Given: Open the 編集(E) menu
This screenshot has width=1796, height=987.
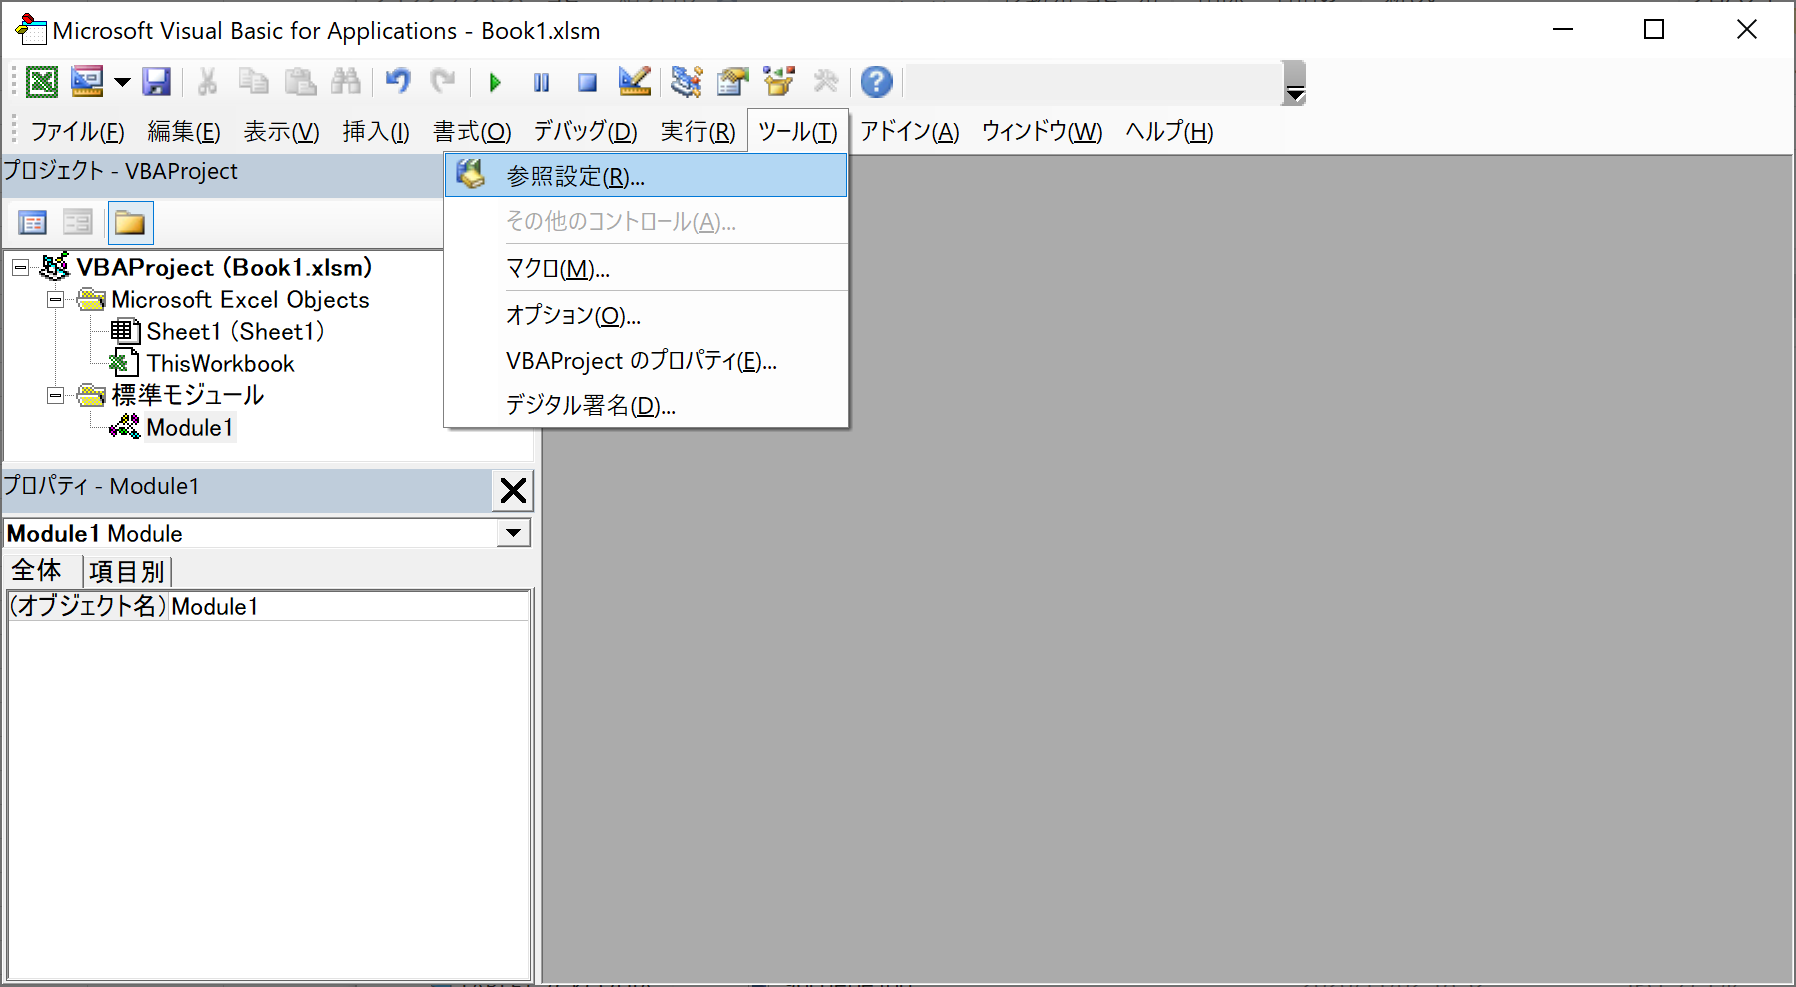Looking at the screenshot, I should point(184,132).
